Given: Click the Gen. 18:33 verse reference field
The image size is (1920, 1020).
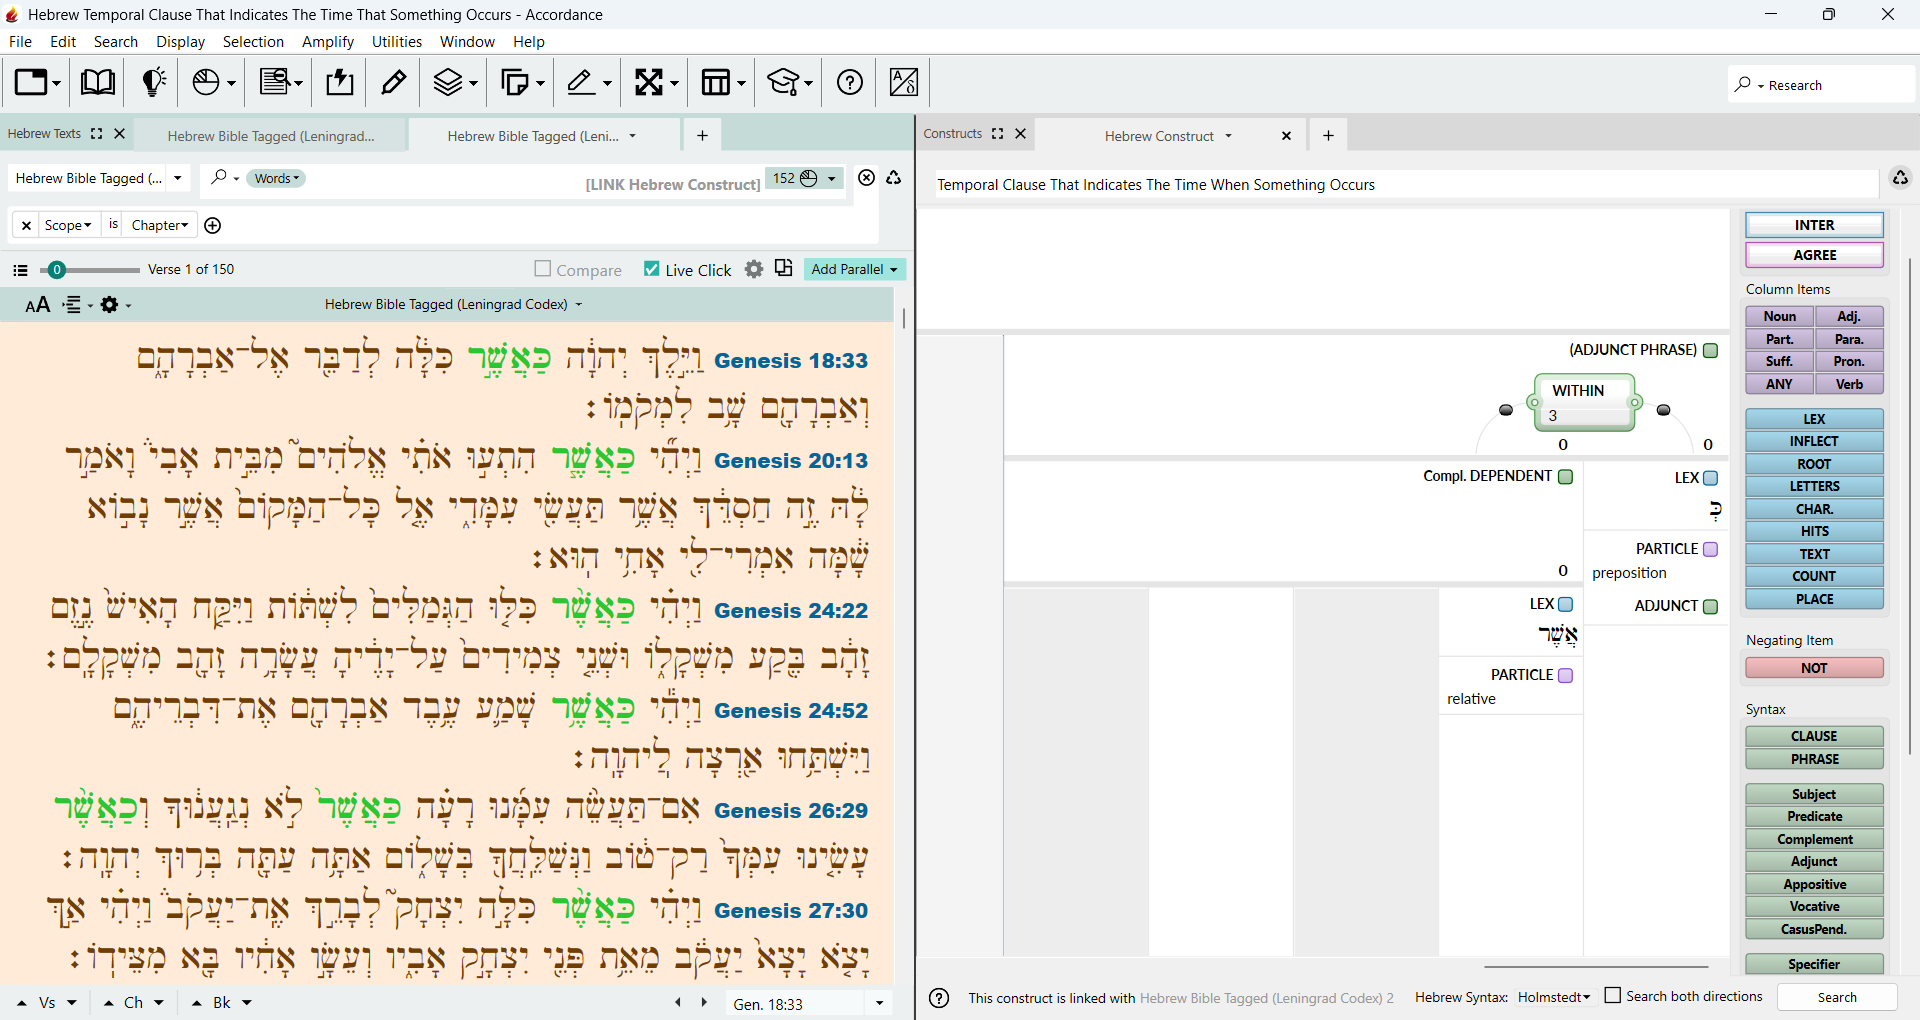Looking at the screenshot, I should [796, 1004].
